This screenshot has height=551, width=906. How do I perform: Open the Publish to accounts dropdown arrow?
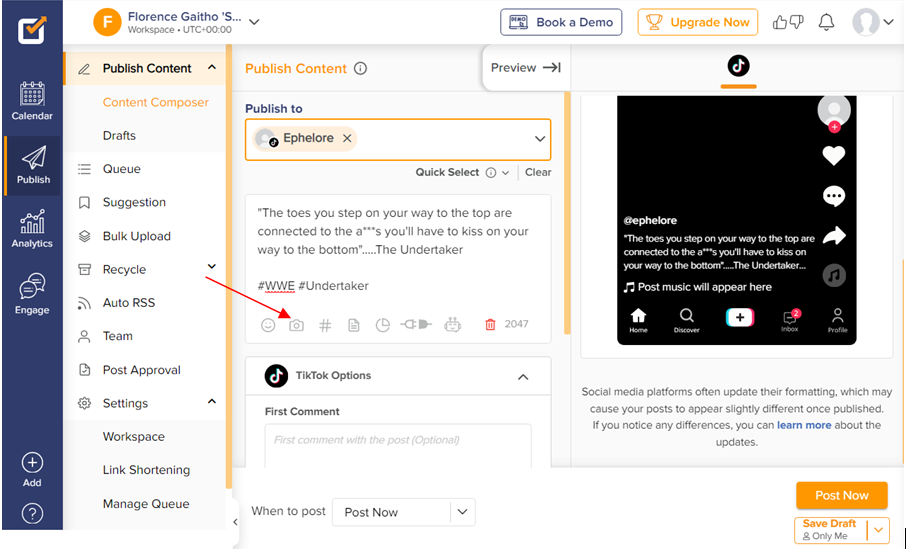point(540,139)
